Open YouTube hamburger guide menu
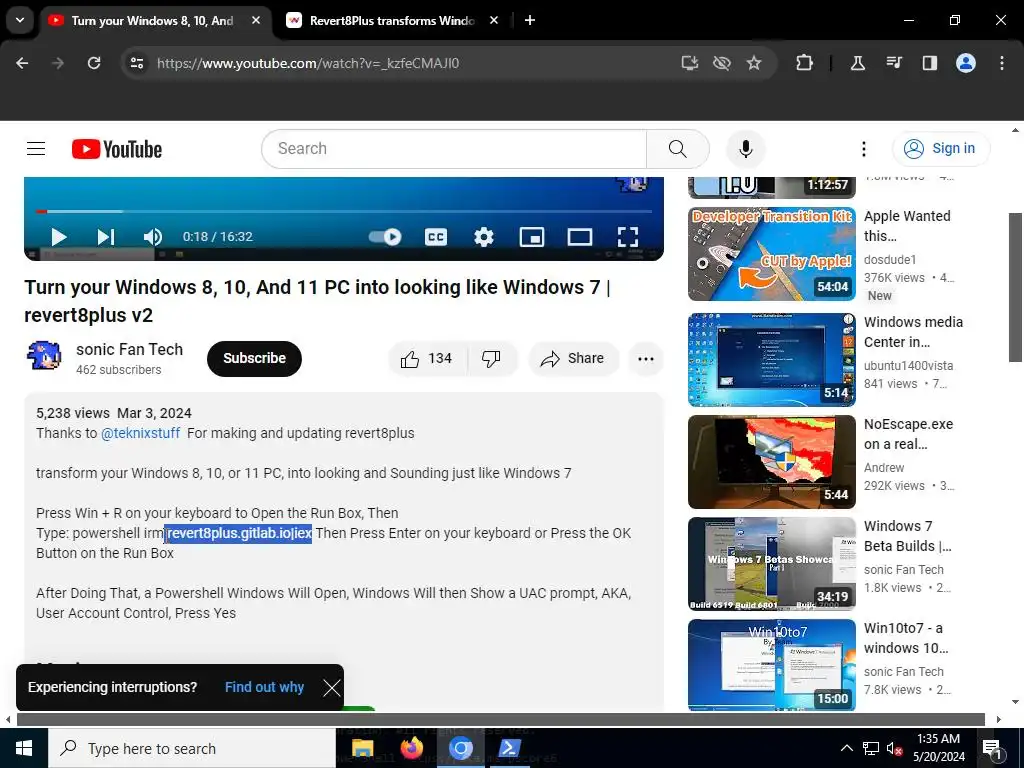Image resolution: width=1024 pixels, height=768 pixels. tap(36, 149)
